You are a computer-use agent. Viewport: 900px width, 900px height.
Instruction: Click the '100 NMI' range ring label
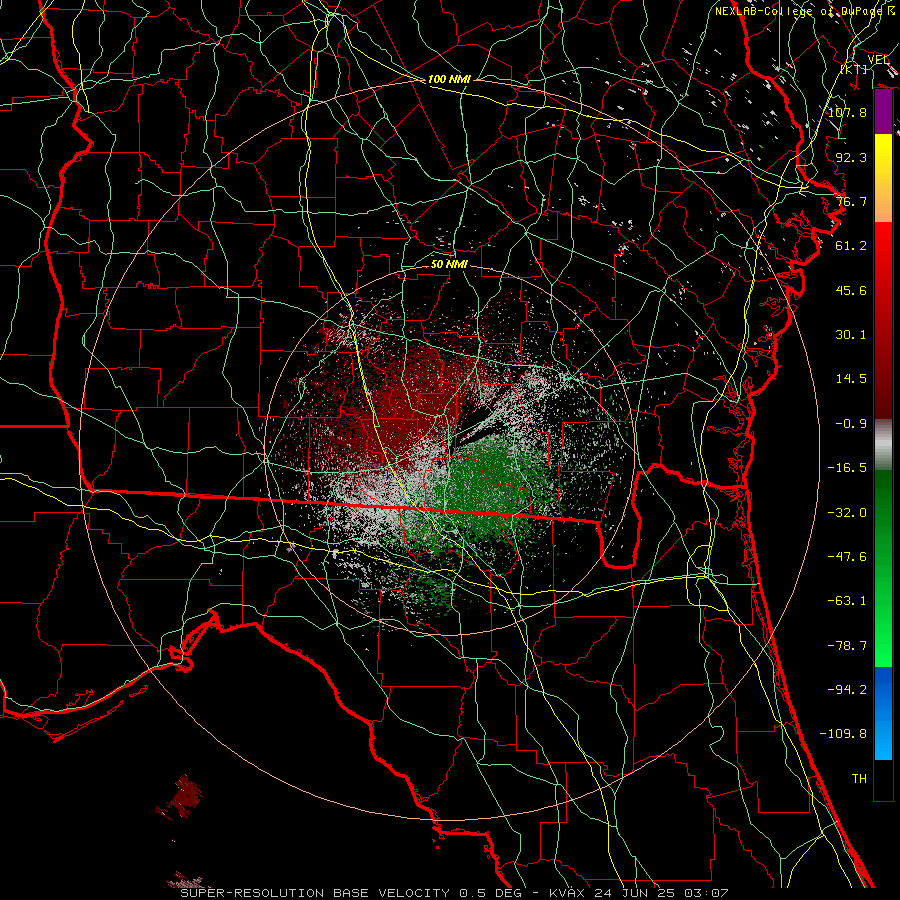449,79
